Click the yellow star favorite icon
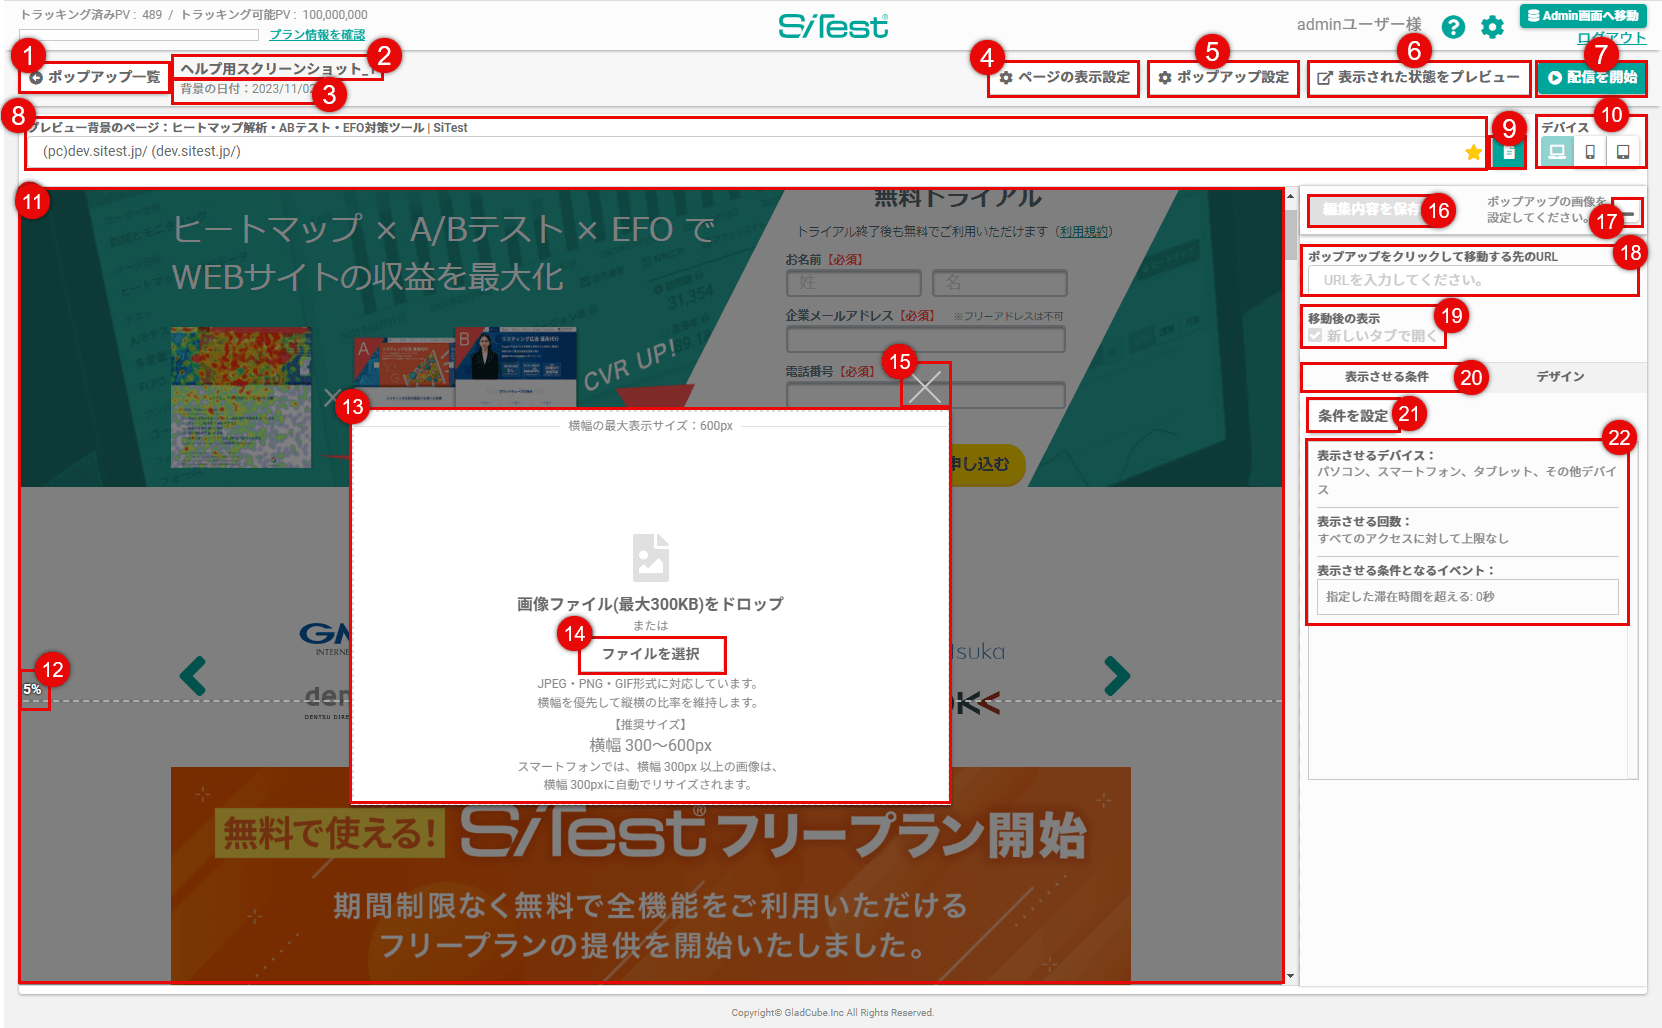Viewport: 1662px width, 1028px height. pos(1473,152)
